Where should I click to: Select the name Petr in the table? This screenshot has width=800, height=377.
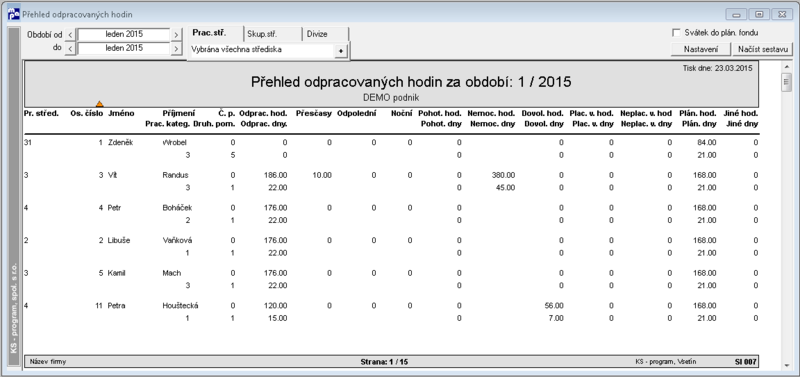pos(114,208)
